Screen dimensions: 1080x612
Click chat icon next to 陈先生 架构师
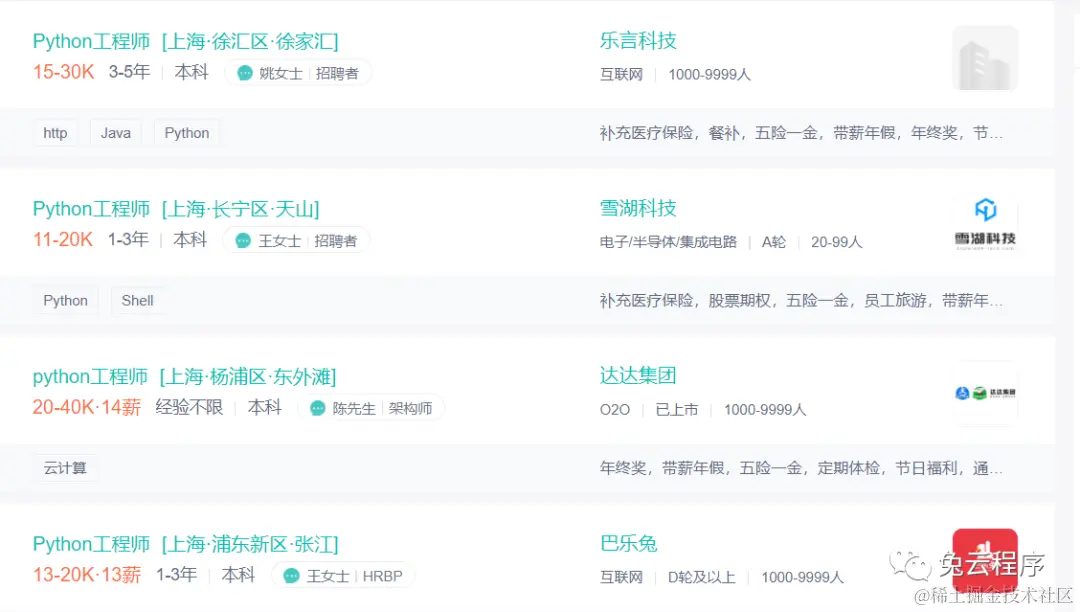point(317,408)
